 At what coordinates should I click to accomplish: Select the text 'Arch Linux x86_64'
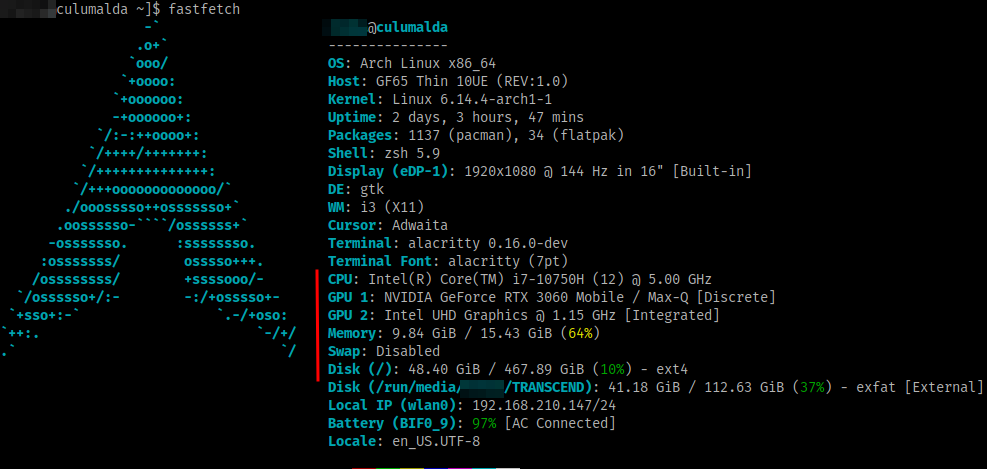coord(428,64)
